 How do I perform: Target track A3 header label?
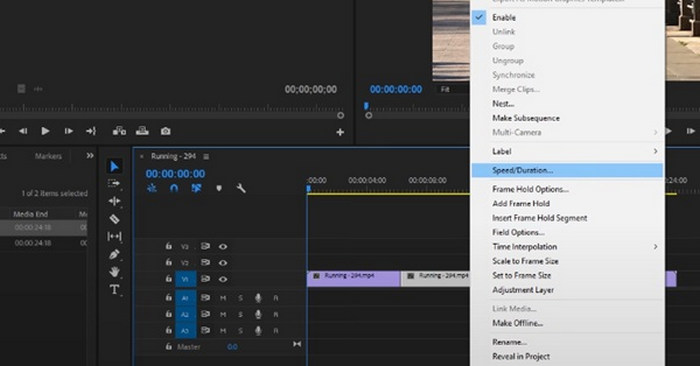click(185, 331)
